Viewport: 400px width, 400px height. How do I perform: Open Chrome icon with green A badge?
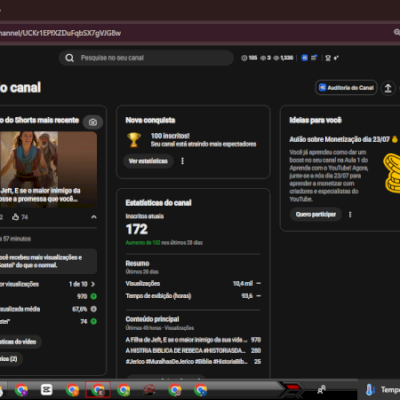124,389
